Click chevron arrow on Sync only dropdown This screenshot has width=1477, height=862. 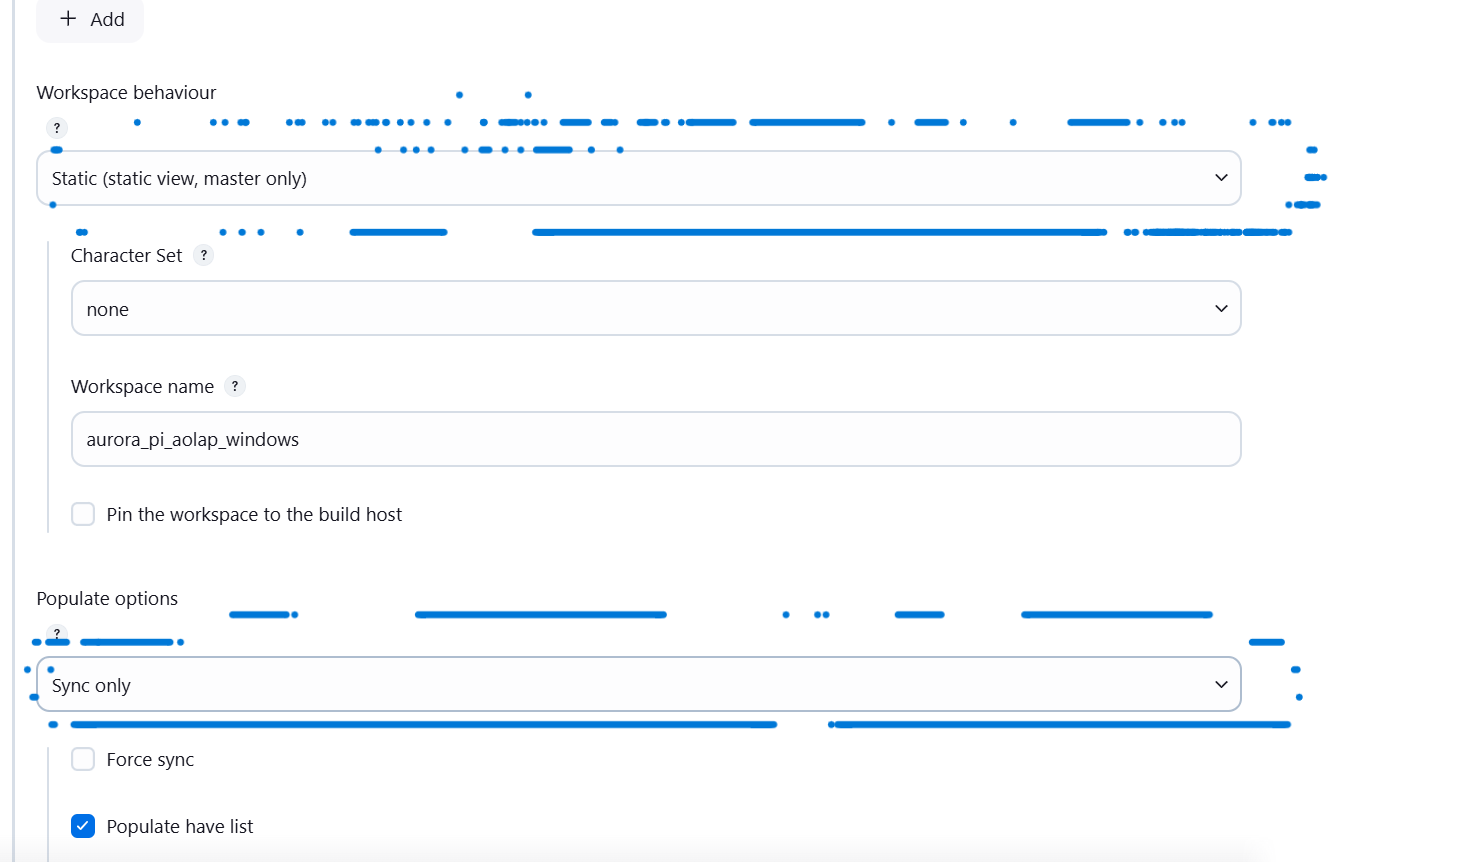1221,685
